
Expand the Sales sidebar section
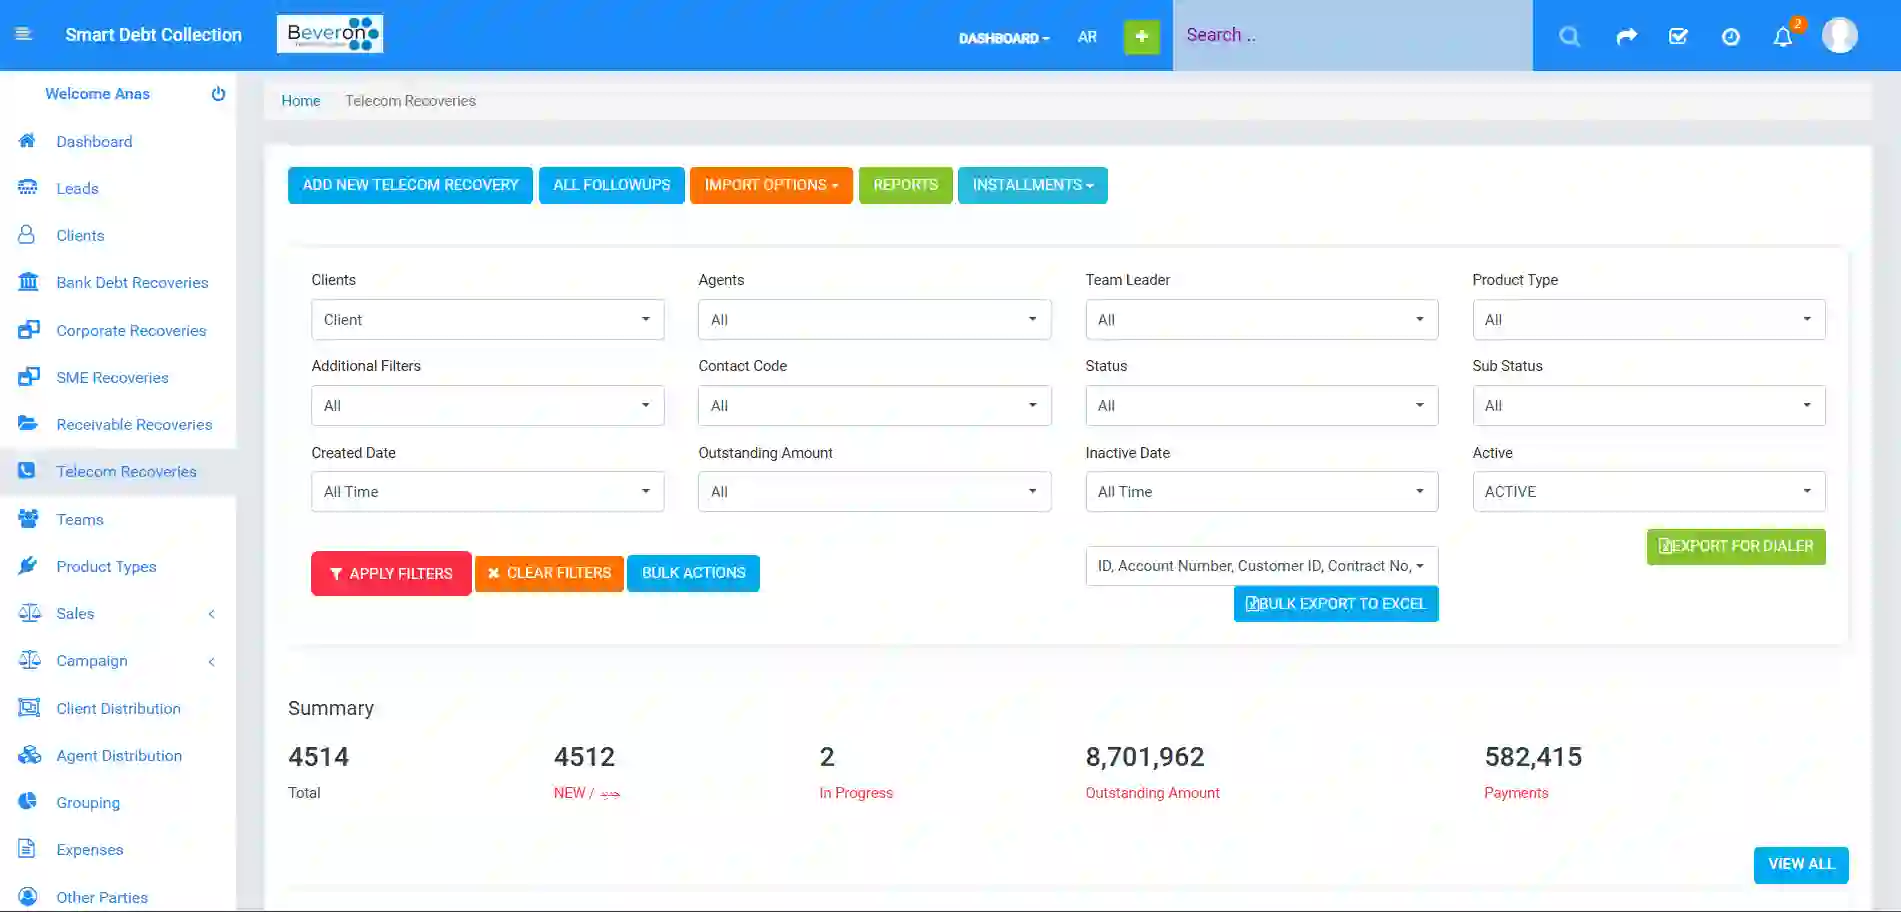pyautogui.click(x=120, y=613)
